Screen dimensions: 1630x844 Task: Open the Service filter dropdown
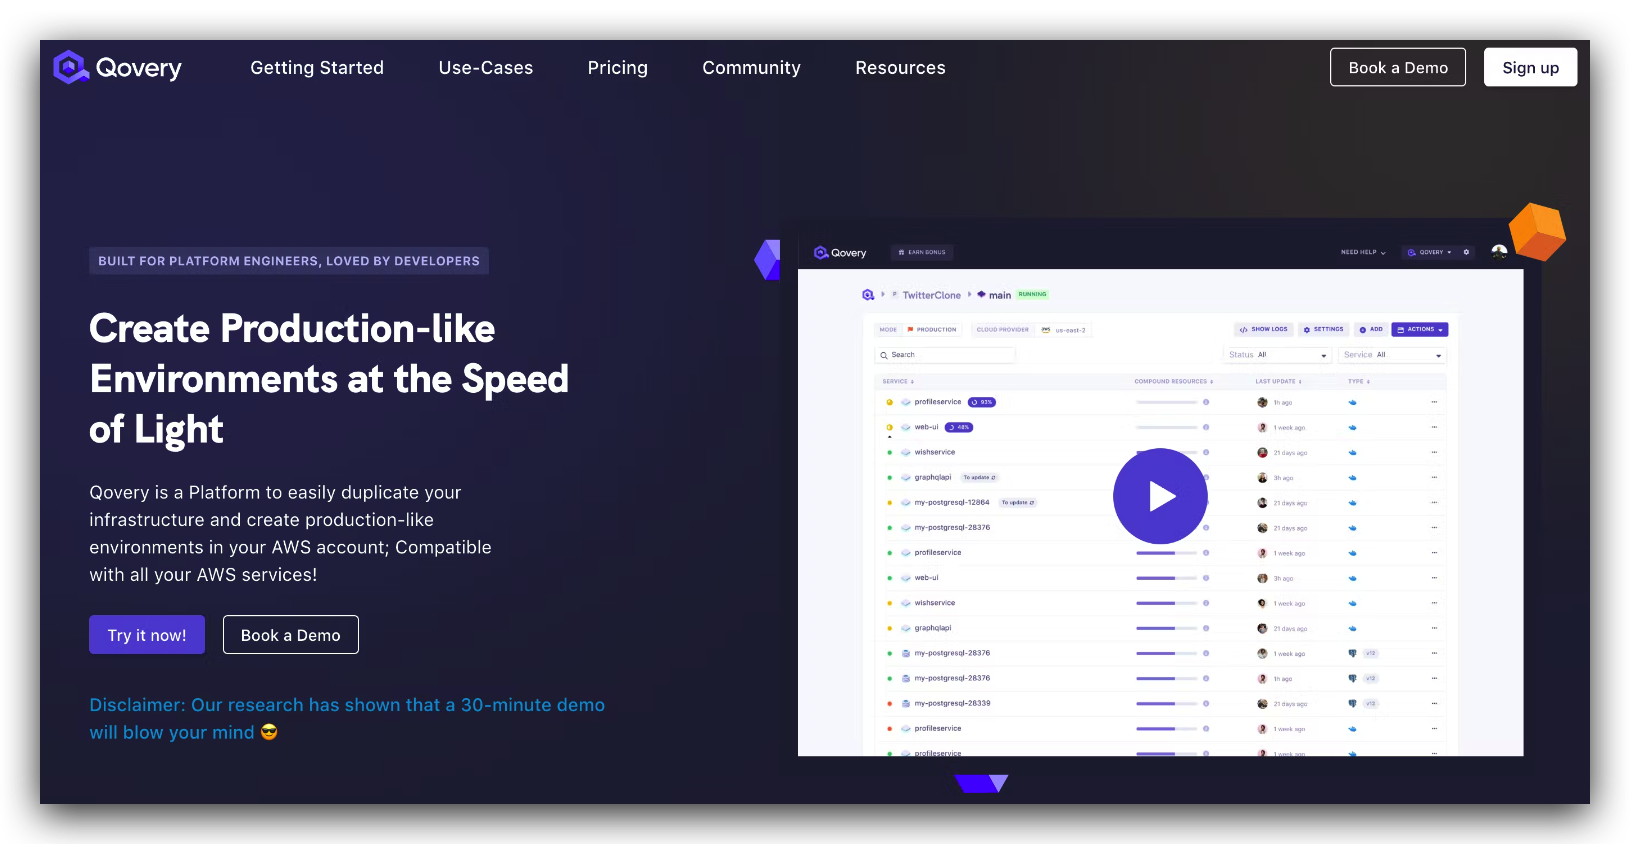[1392, 355]
